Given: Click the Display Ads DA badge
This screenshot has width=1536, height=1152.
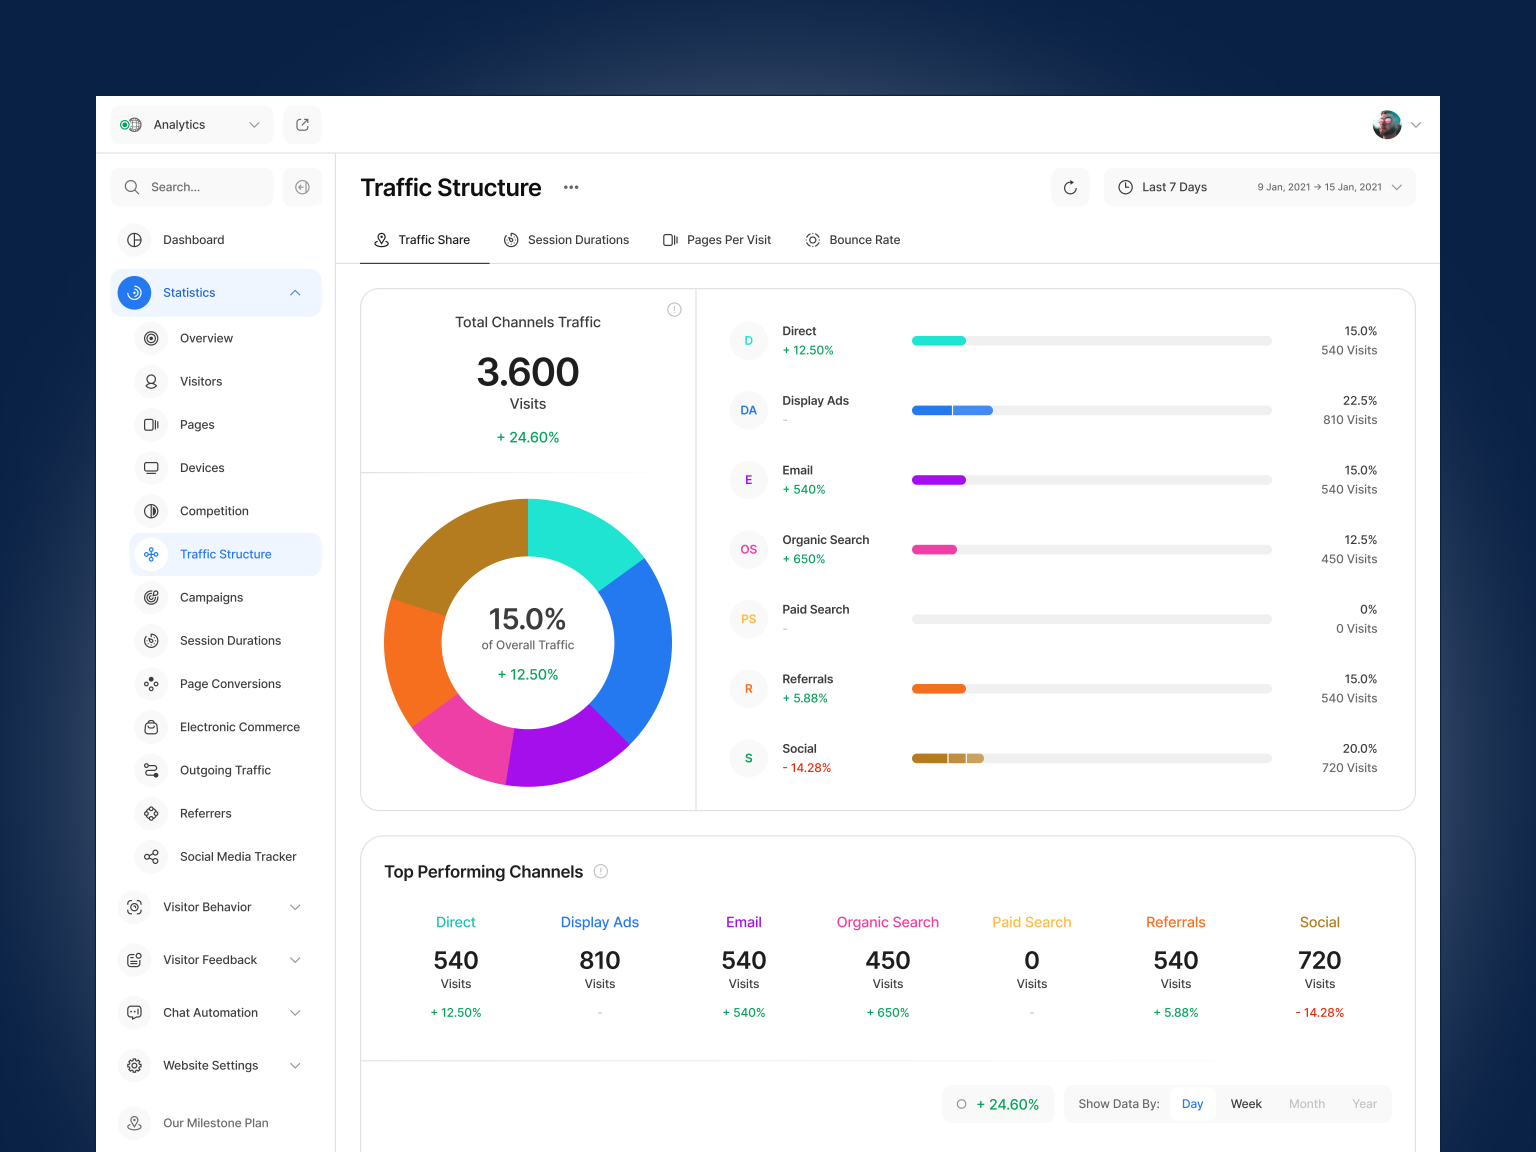Looking at the screenshot, I should [x=748, y=410].
